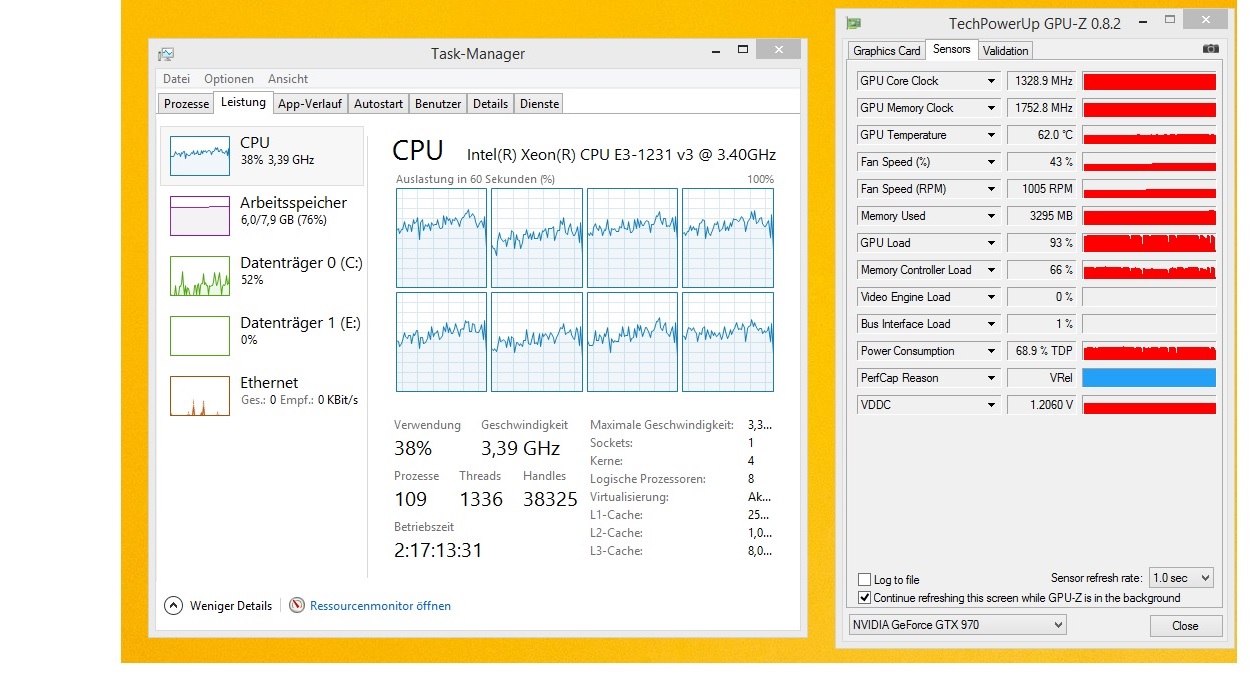The image size is (1259, 674).
Task: Open the Datei menu
Action: (x=176, y=79)
